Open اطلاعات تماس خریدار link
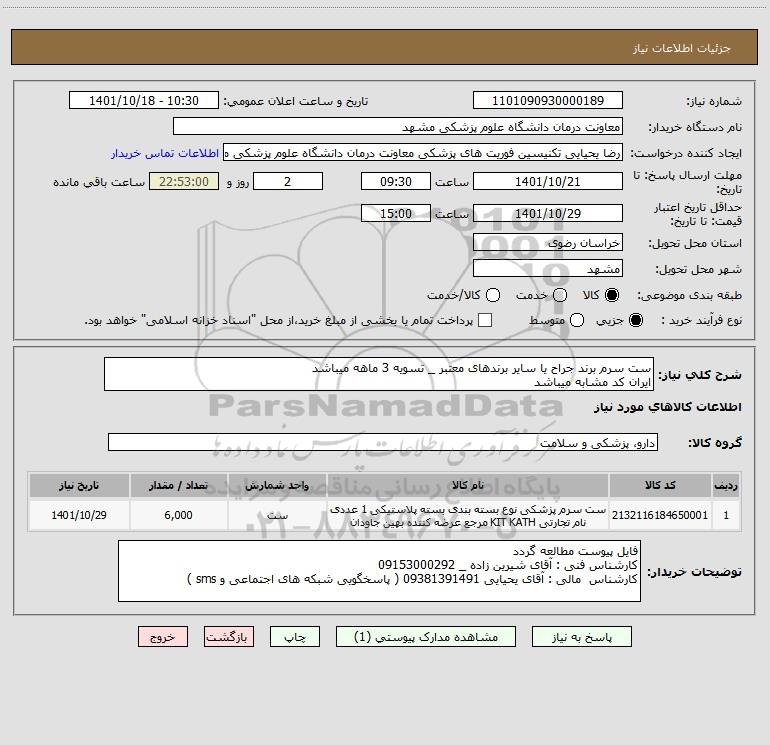Screen dimensions: 770x745 [165, 153]
